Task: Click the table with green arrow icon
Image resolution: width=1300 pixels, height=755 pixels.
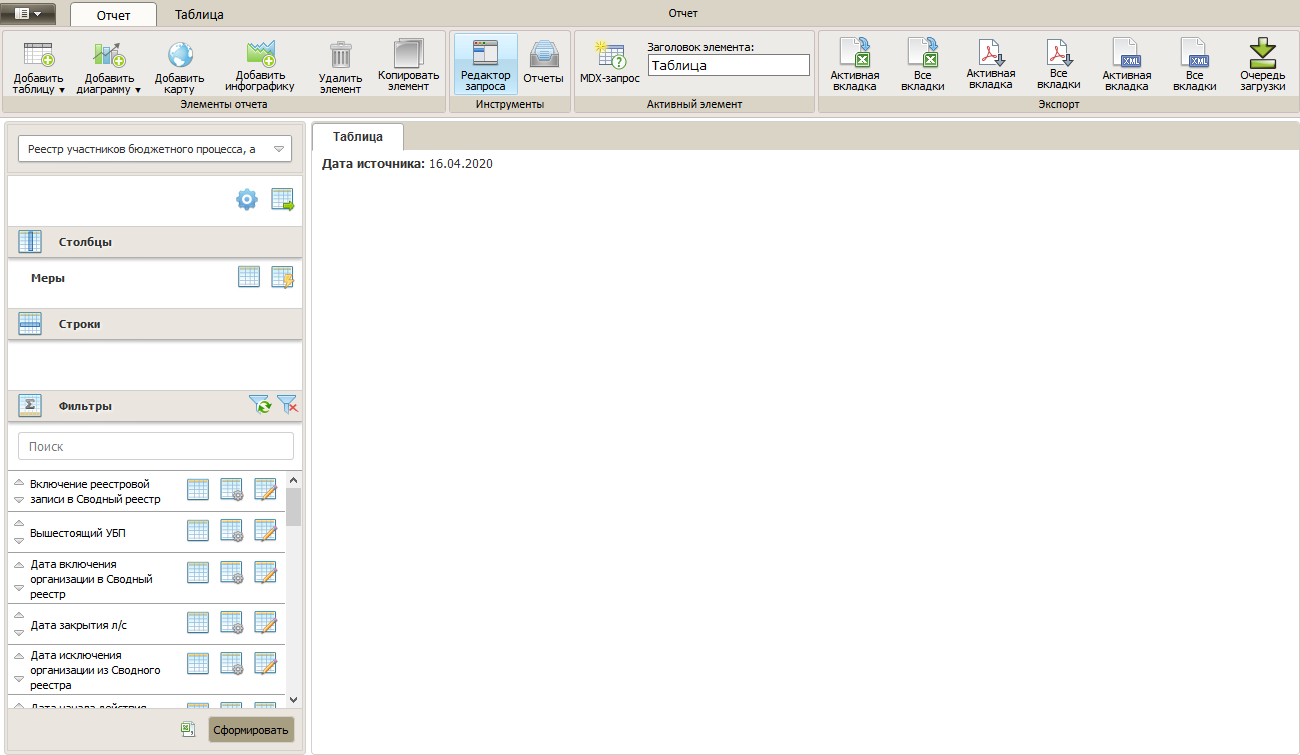Action: tap(283, 200)
